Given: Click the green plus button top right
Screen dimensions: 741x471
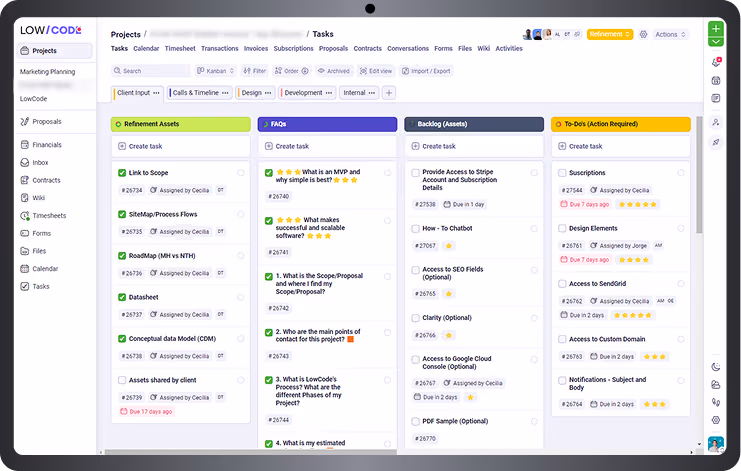Looking at the screenshot, I should (715, 28).
